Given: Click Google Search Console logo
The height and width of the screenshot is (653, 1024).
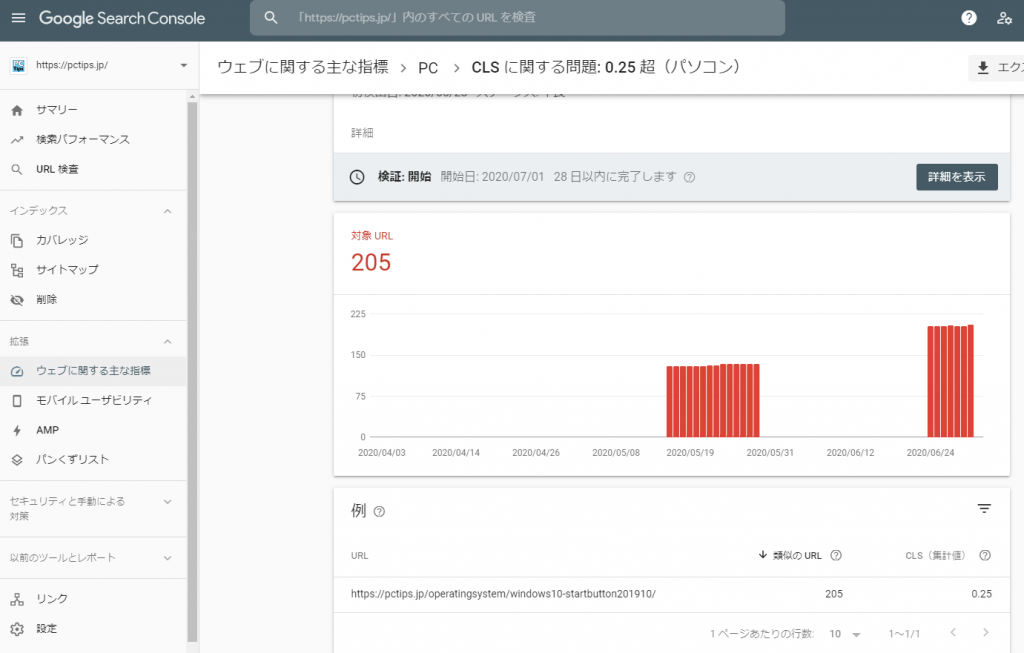Looking at the screenshot, I should click(122, 18).
